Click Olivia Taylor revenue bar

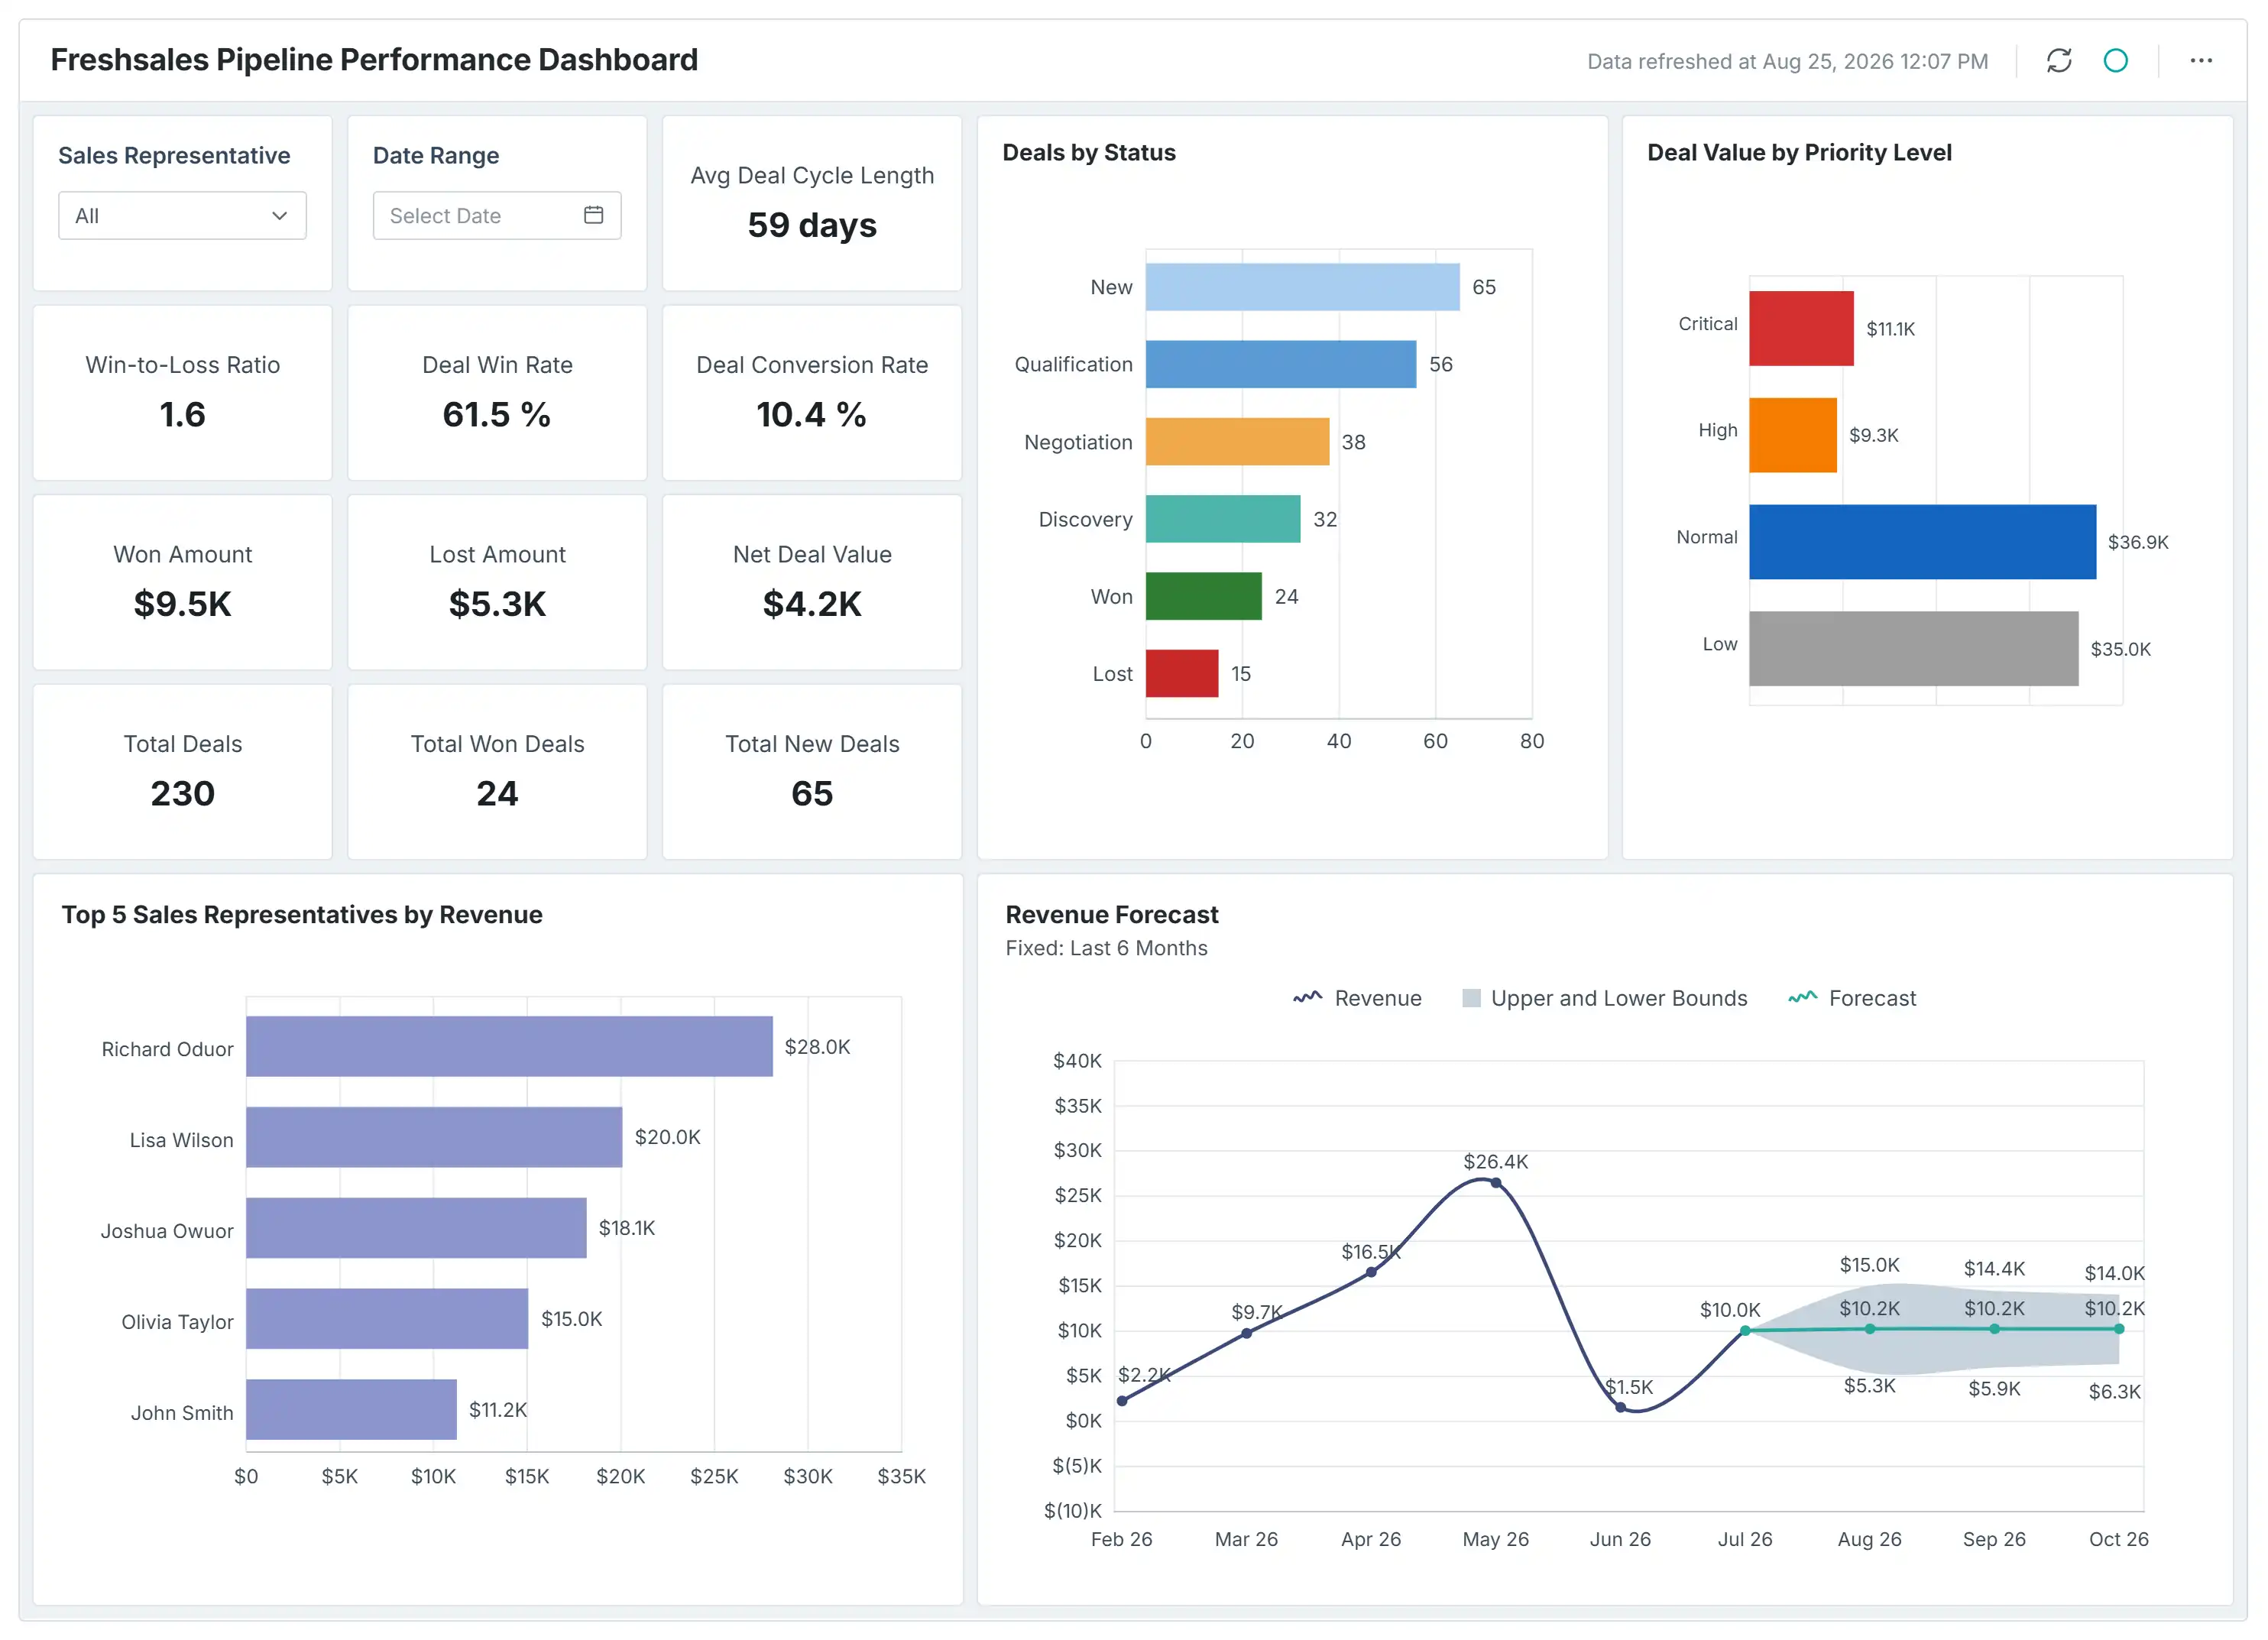387,1318
